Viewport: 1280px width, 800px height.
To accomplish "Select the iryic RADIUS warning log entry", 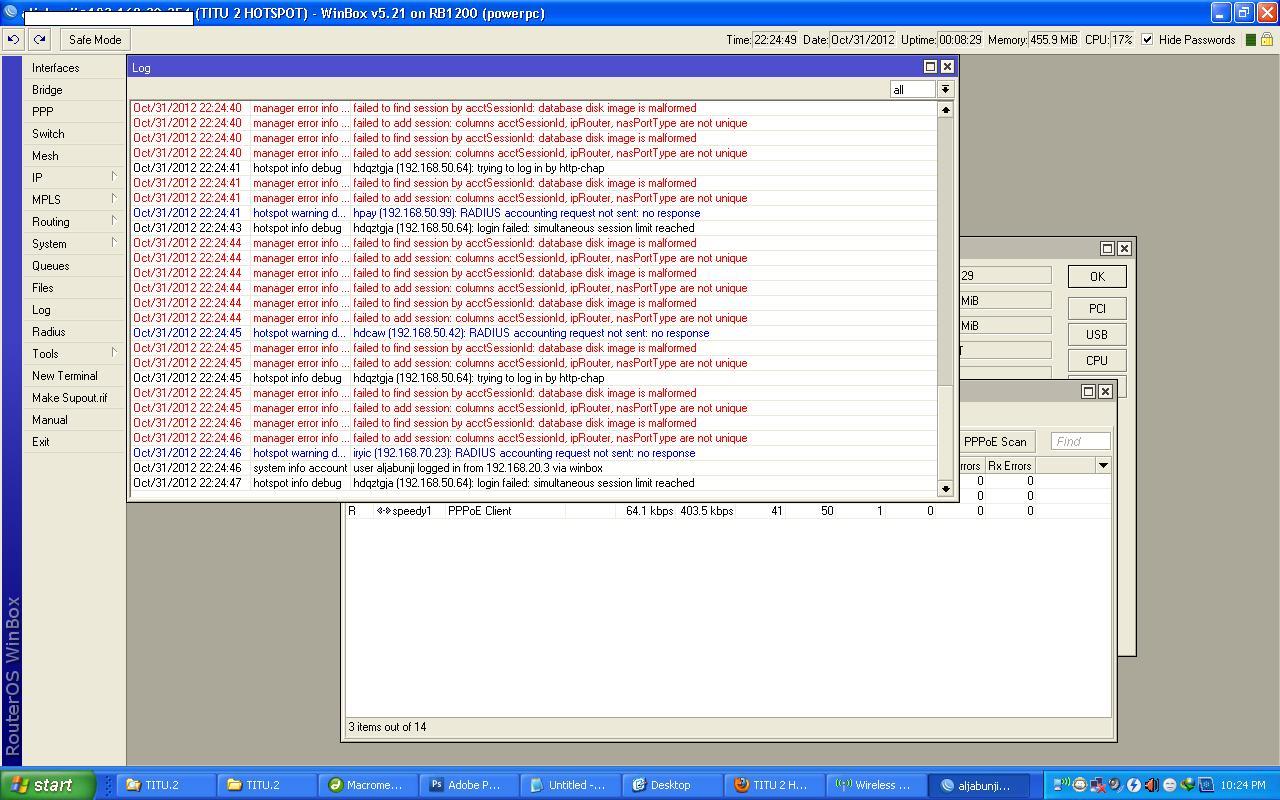I will tap(534, 453).
